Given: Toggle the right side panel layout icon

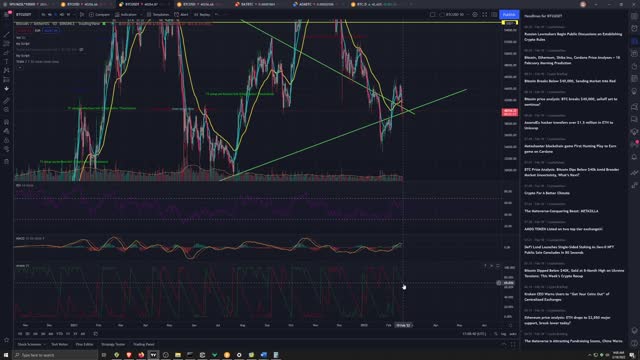Looking at the screenshot, I should click(494, 15).
